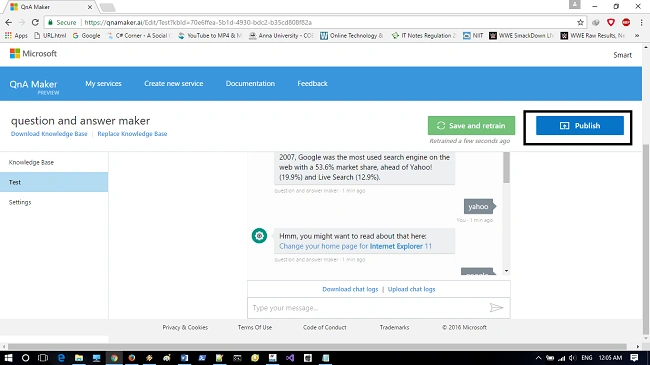Open the C# Corner bookmark
The image size is (650, 365).
click(x=139, y=36)
